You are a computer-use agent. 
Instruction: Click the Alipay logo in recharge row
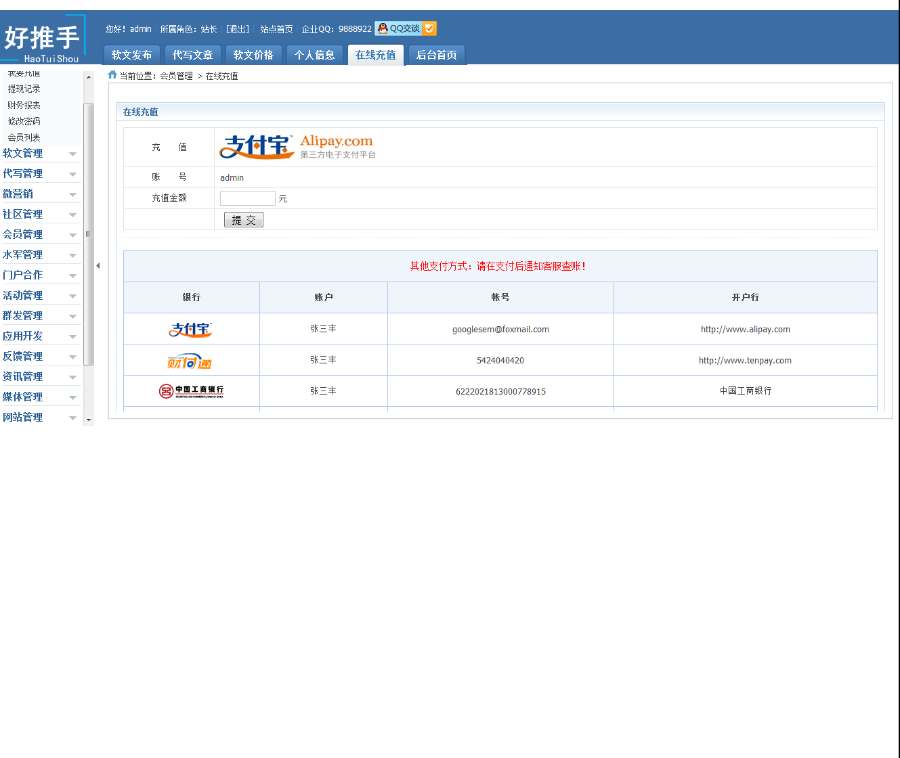297,147
